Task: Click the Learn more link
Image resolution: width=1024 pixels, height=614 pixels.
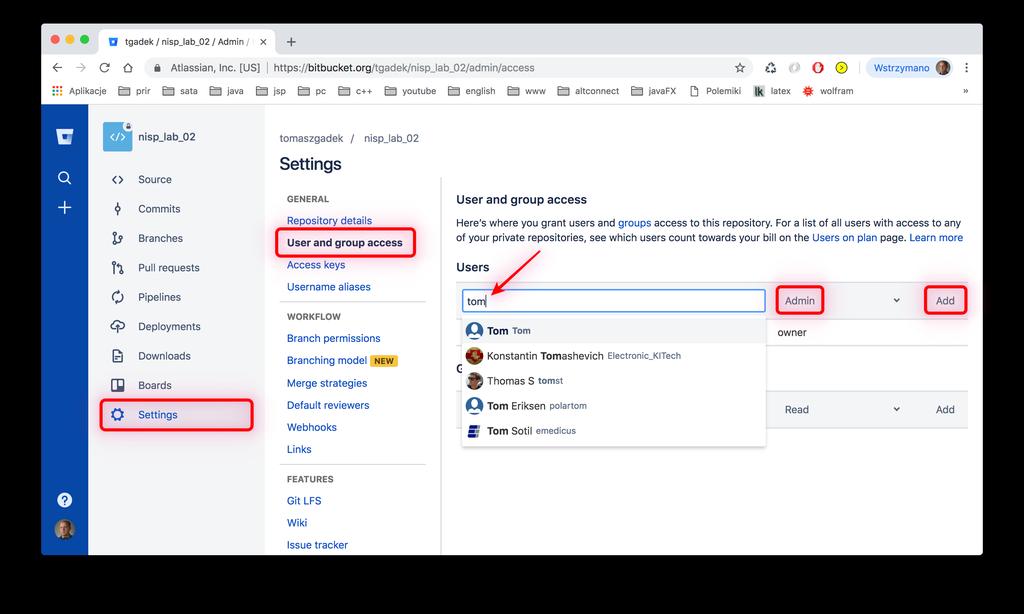Action: [936, 238]
